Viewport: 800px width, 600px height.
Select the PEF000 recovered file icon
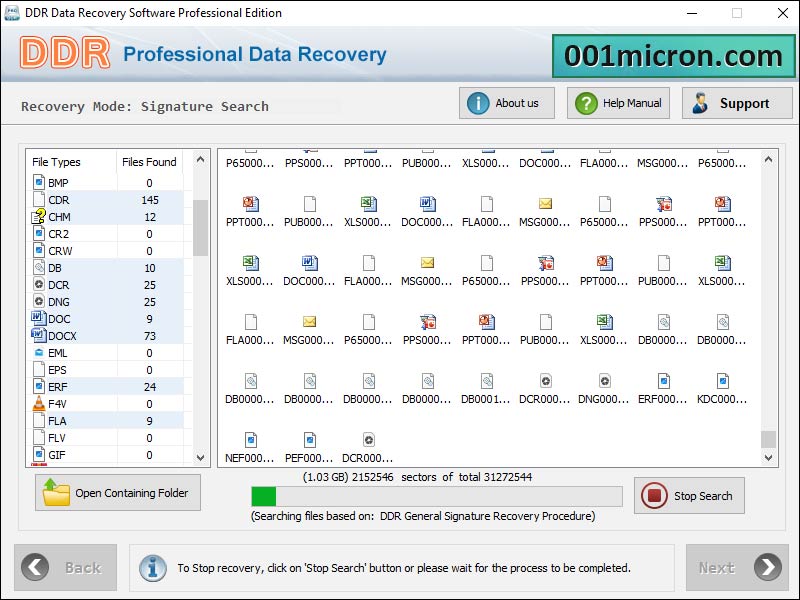pos(309,439)
